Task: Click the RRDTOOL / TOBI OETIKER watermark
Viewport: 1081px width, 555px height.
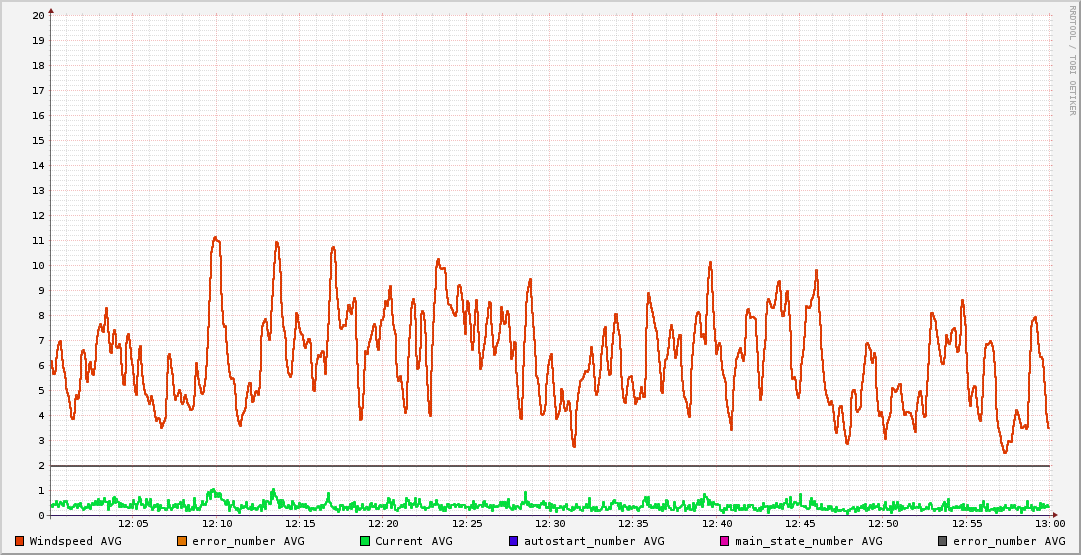Action: point(1072,59)
